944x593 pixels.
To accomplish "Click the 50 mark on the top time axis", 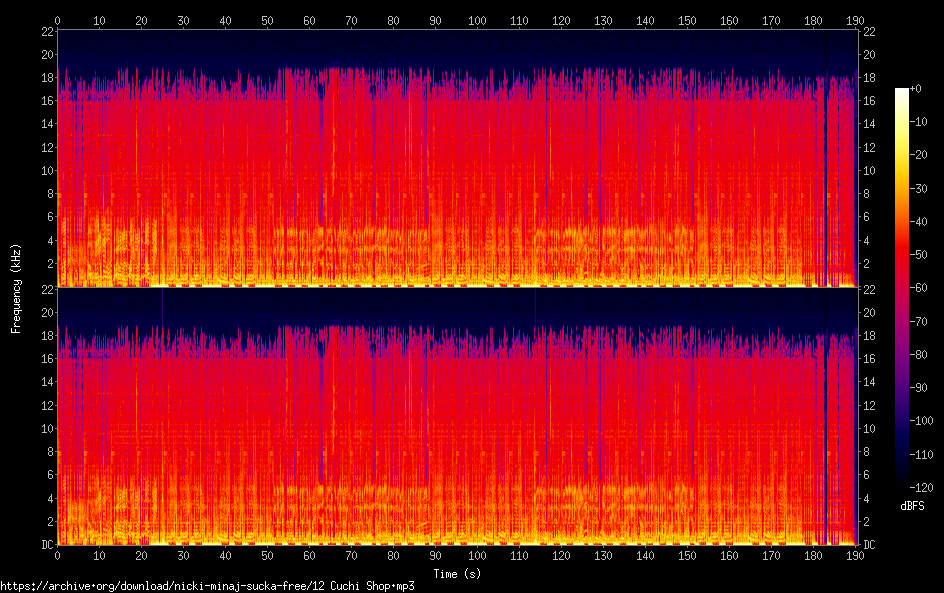I will click(267, 20).
